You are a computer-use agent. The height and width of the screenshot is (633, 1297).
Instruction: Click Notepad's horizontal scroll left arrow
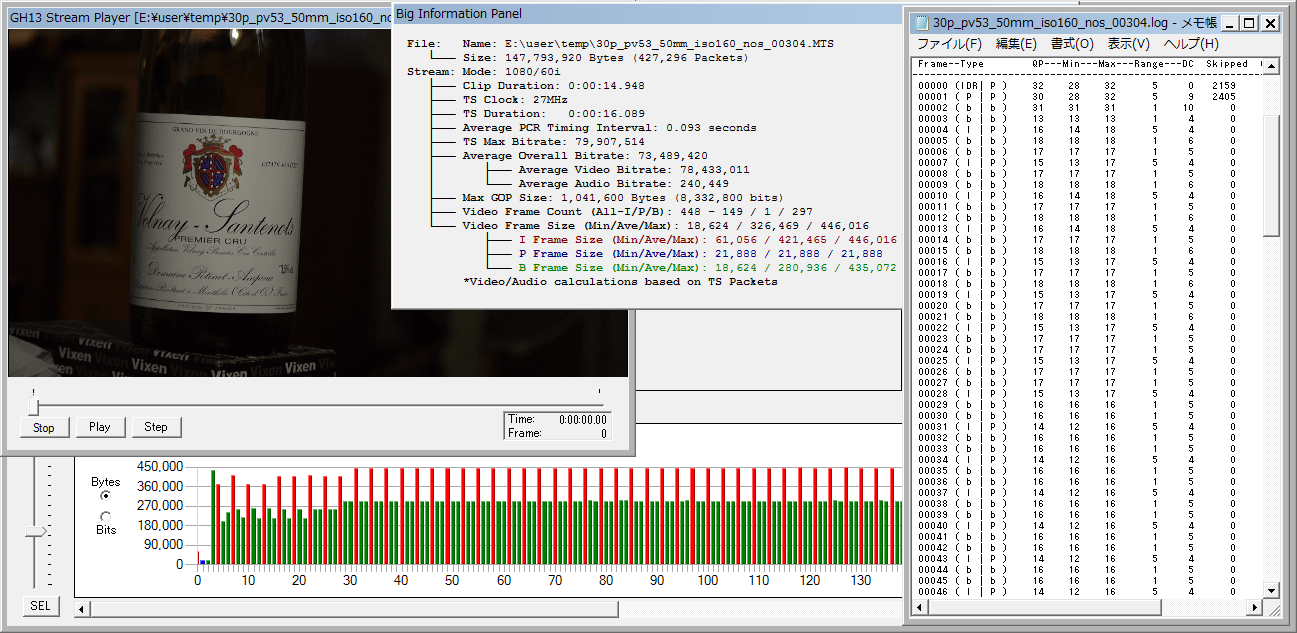pyautogui.click(x=920, y=608)
